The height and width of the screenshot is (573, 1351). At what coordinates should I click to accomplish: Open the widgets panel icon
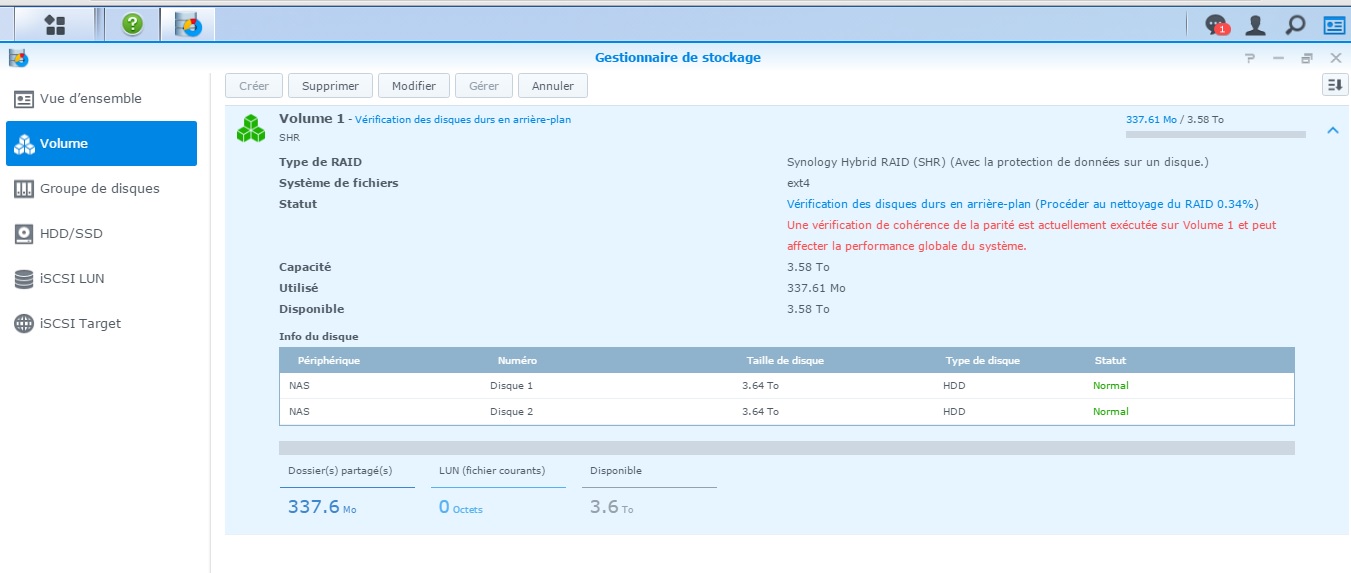pyautogui.click(x=1333, y=25)
